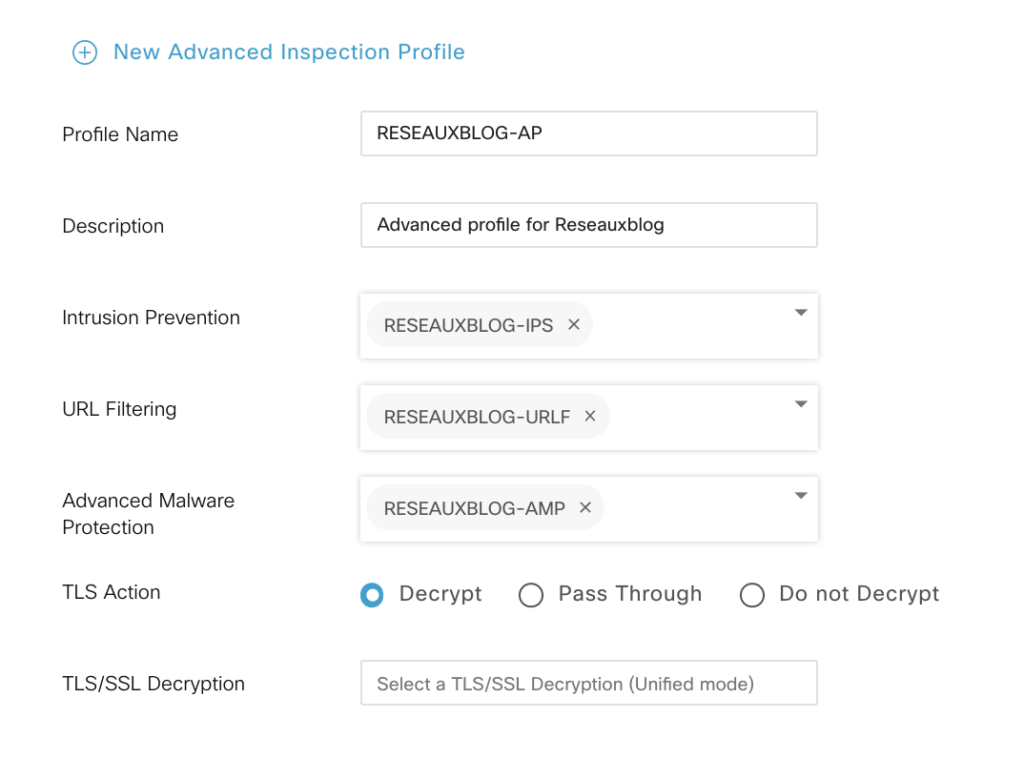This screenshot has width=1024, height=759.
Task: Click the New Advanced Inspection Profile heading link
Action: pyautogui.click(x=288, y=52)
